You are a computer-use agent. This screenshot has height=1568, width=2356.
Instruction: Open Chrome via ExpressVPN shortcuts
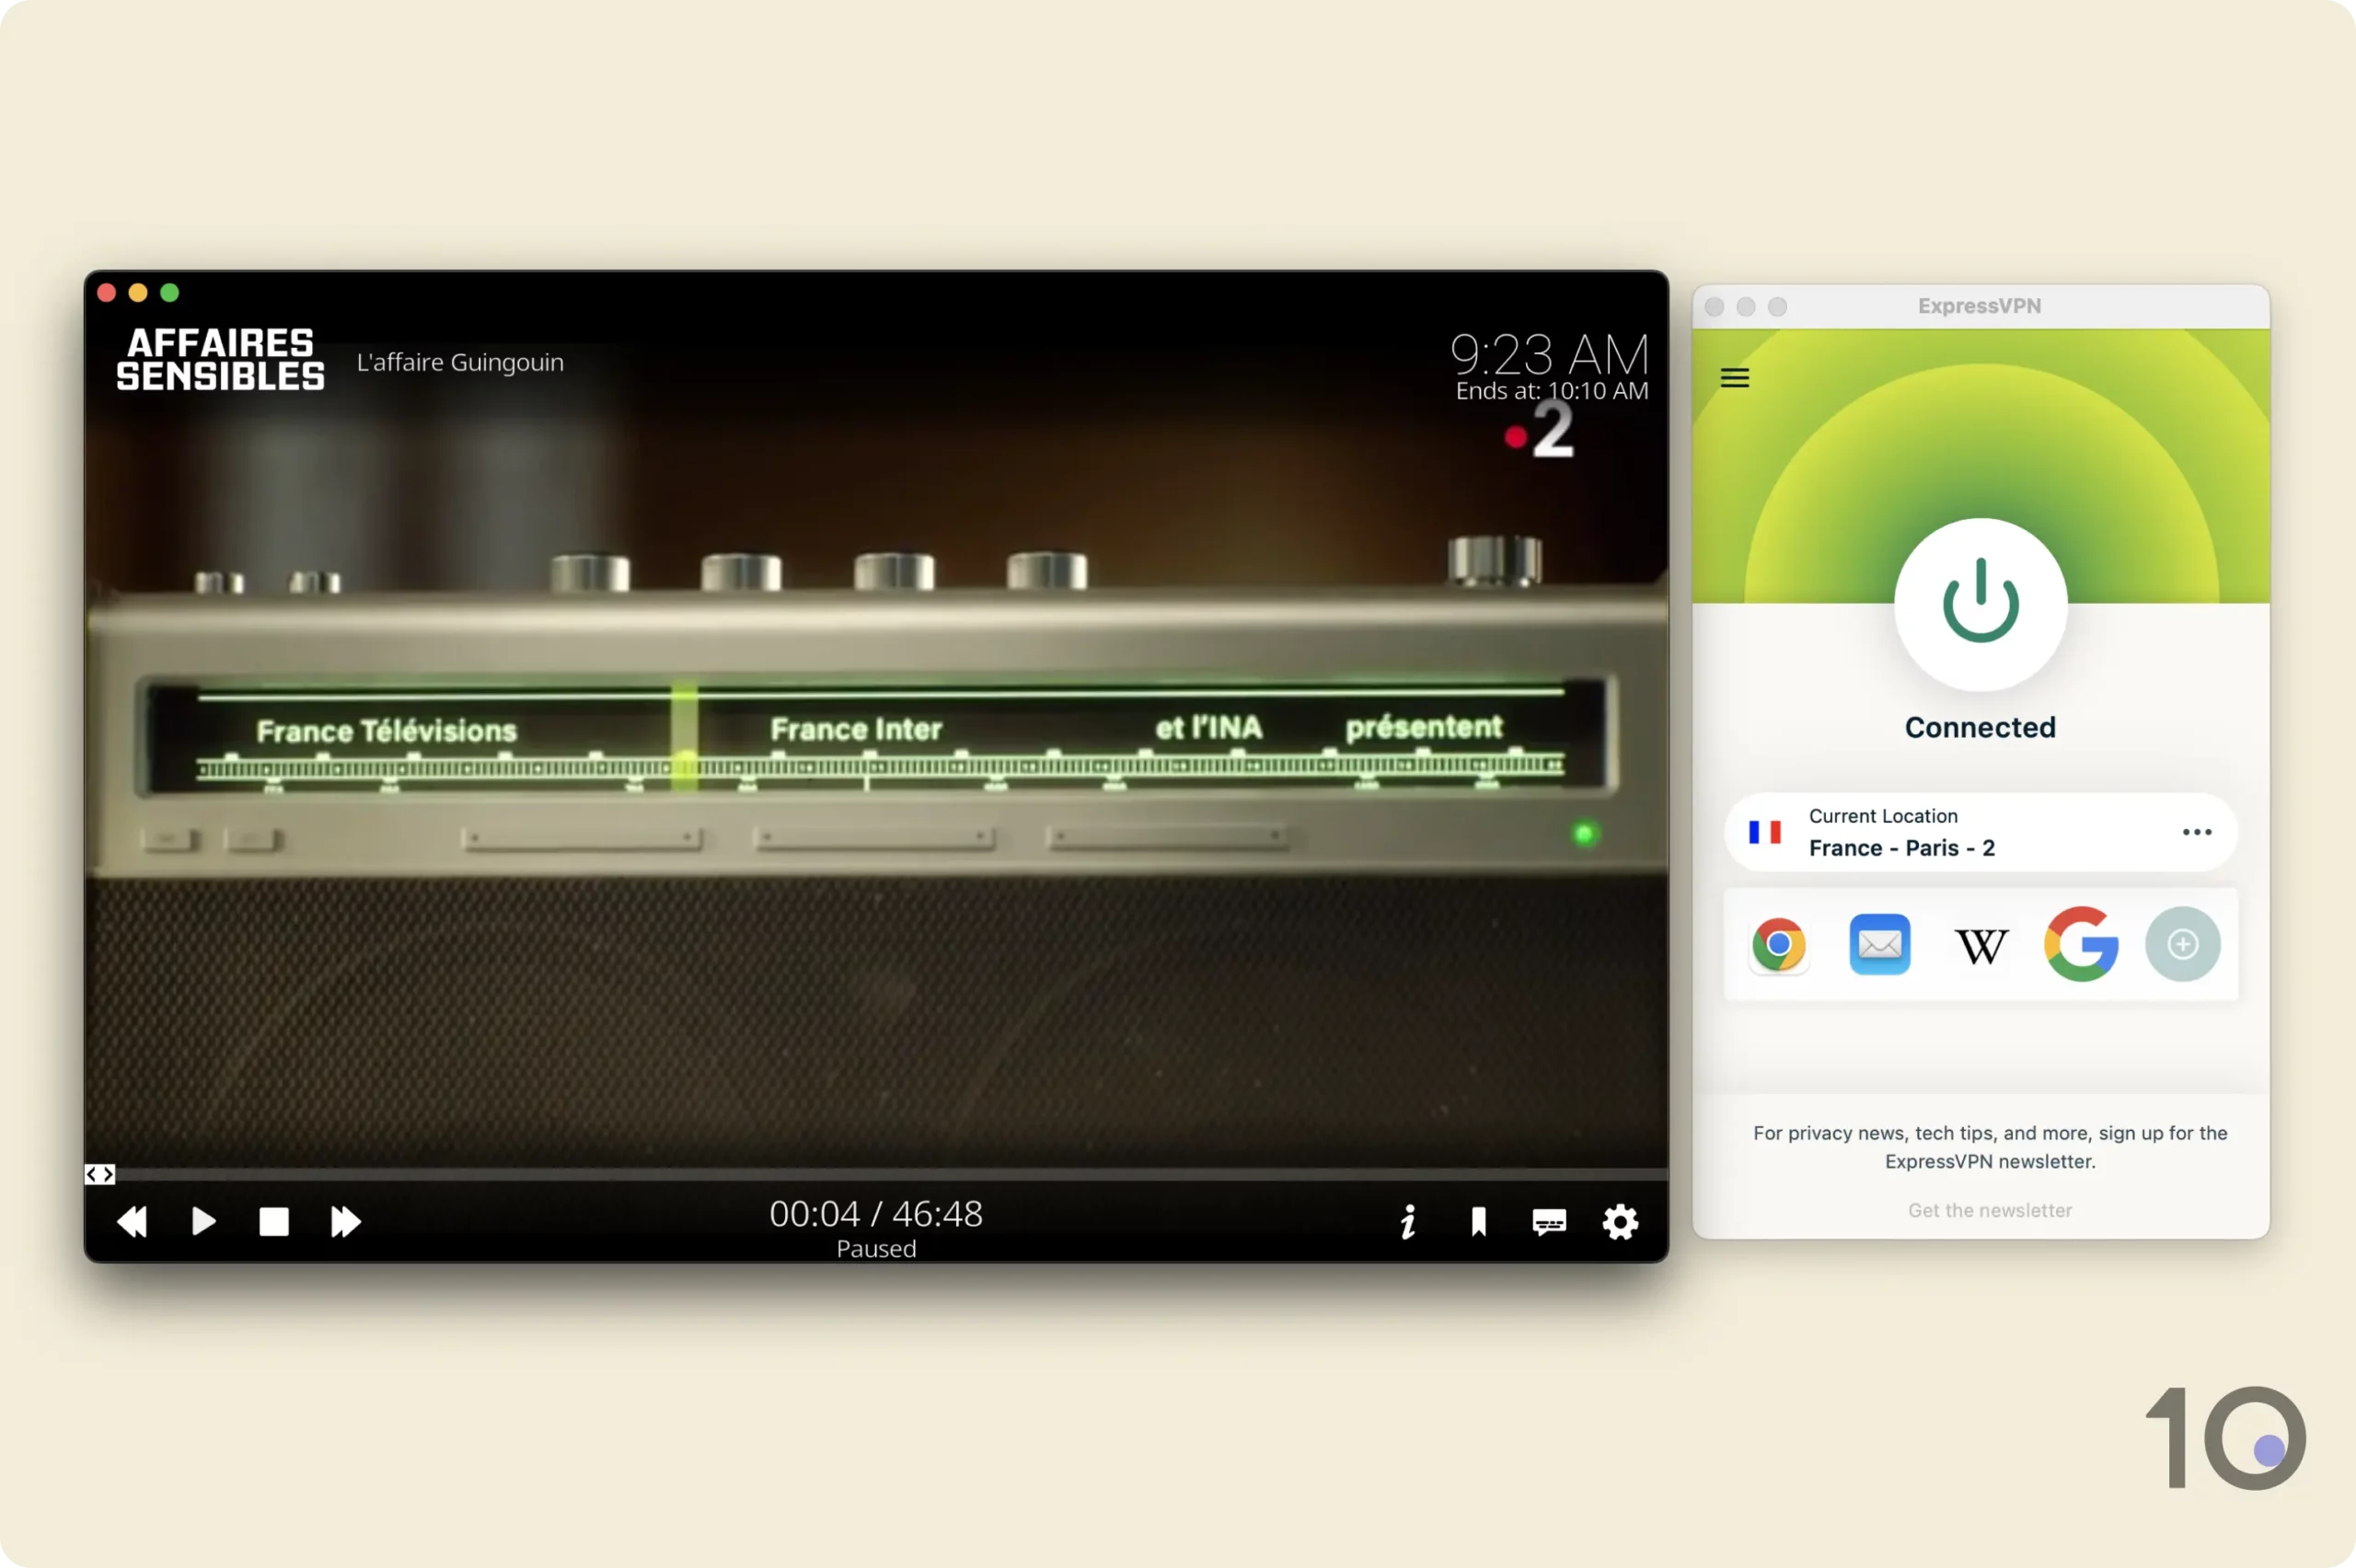(1778, 945)
